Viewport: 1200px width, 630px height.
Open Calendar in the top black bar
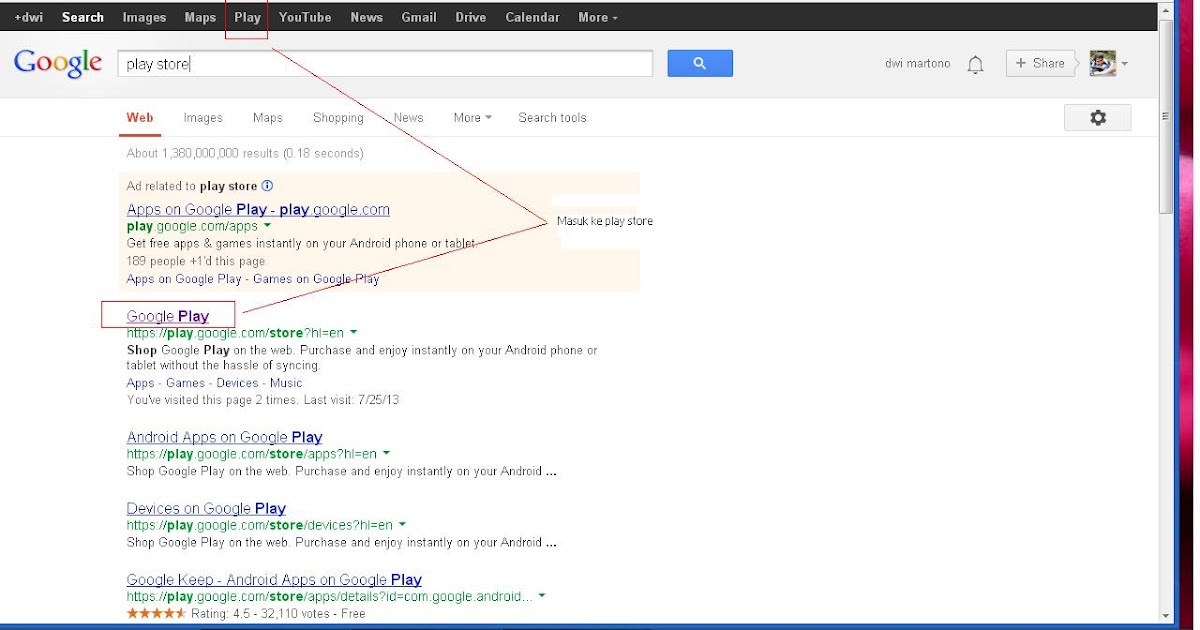(x=532, y=17)
